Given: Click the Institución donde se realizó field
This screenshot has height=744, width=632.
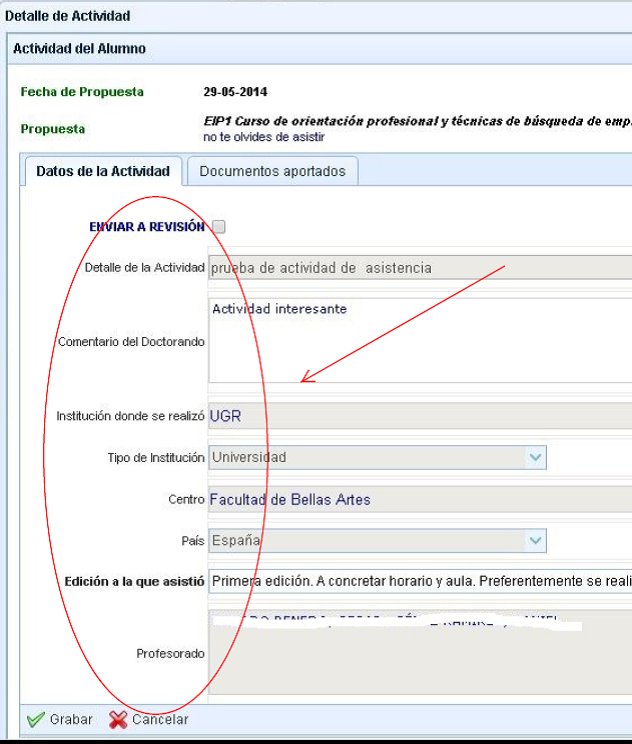Looking at the screenshot, I should (x=420, y=416).
